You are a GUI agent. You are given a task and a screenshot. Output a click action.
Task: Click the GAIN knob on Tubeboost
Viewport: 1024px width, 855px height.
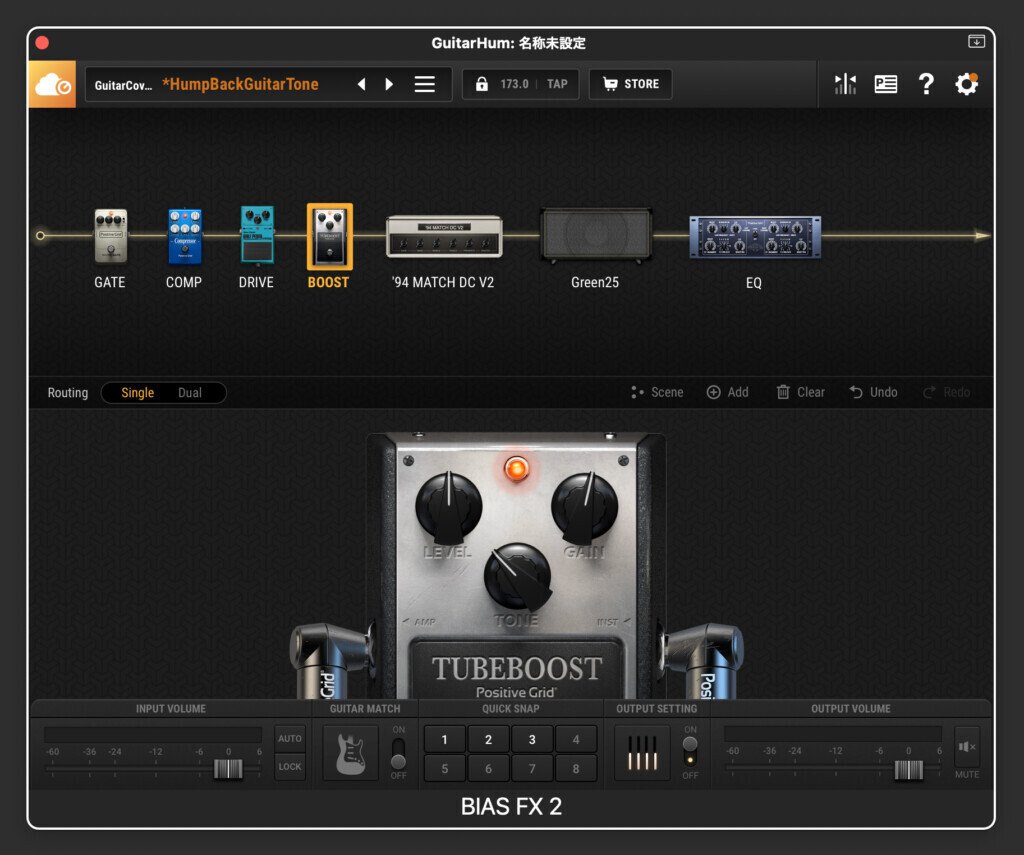(x=584, y=506)
